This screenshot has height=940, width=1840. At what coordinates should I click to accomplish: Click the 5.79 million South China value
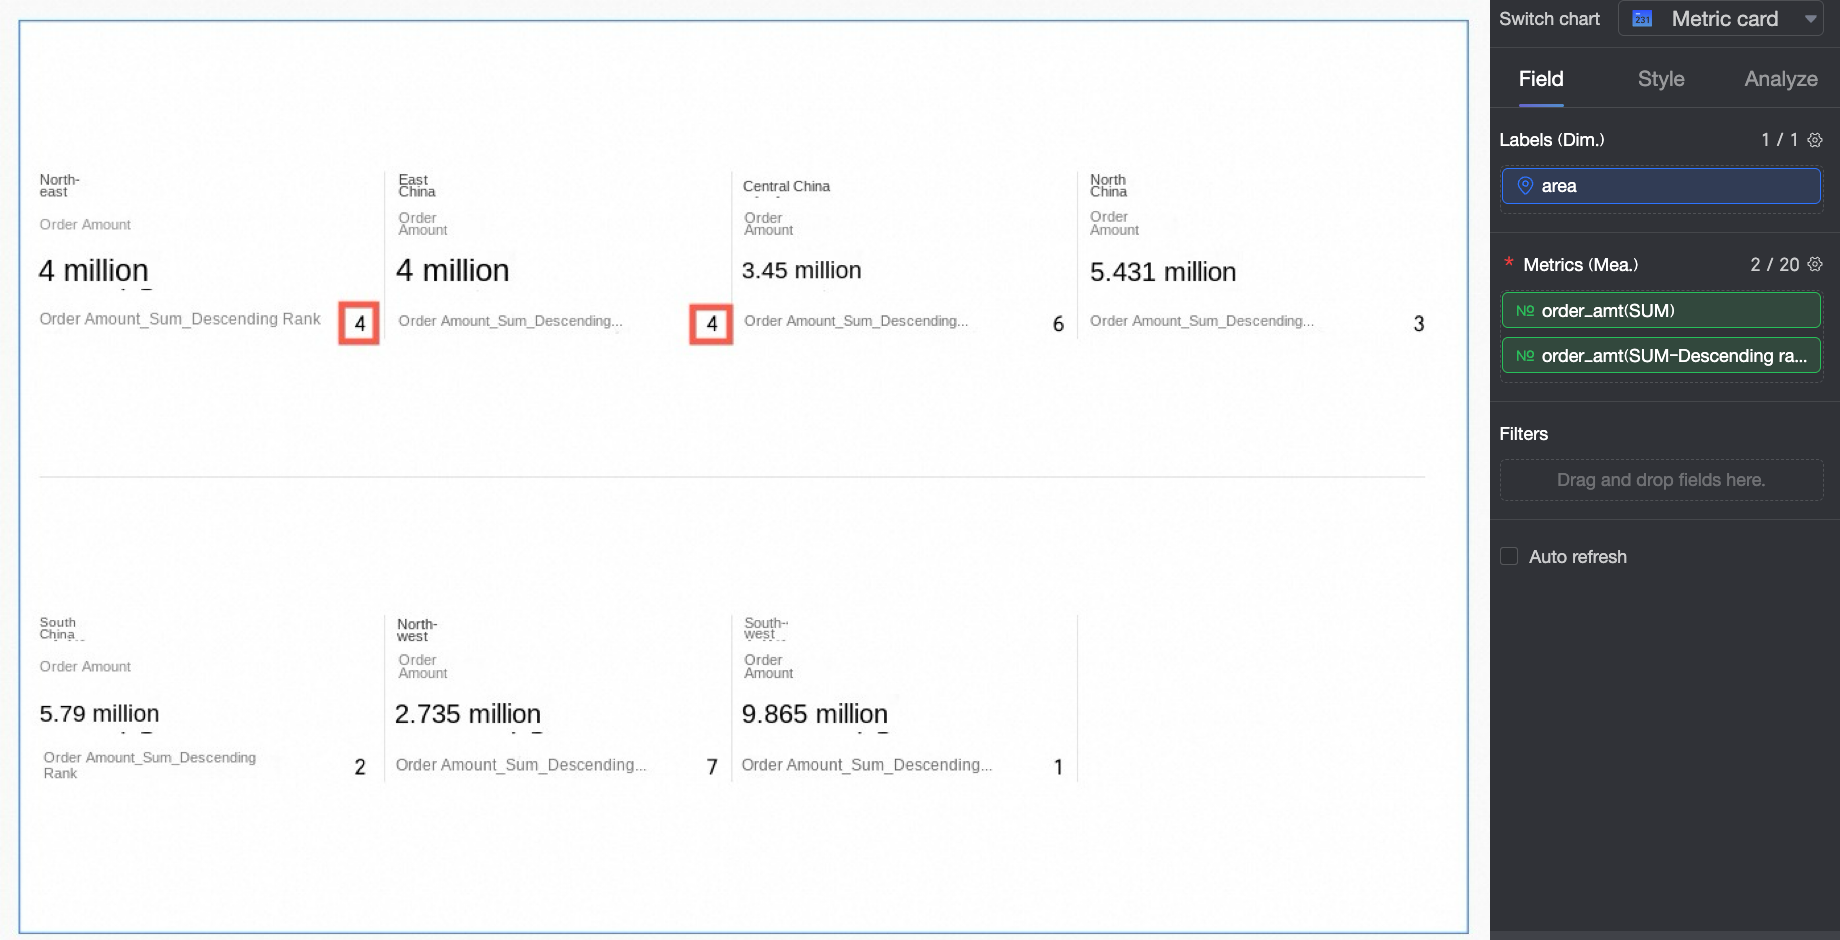[x=99, y=714]
